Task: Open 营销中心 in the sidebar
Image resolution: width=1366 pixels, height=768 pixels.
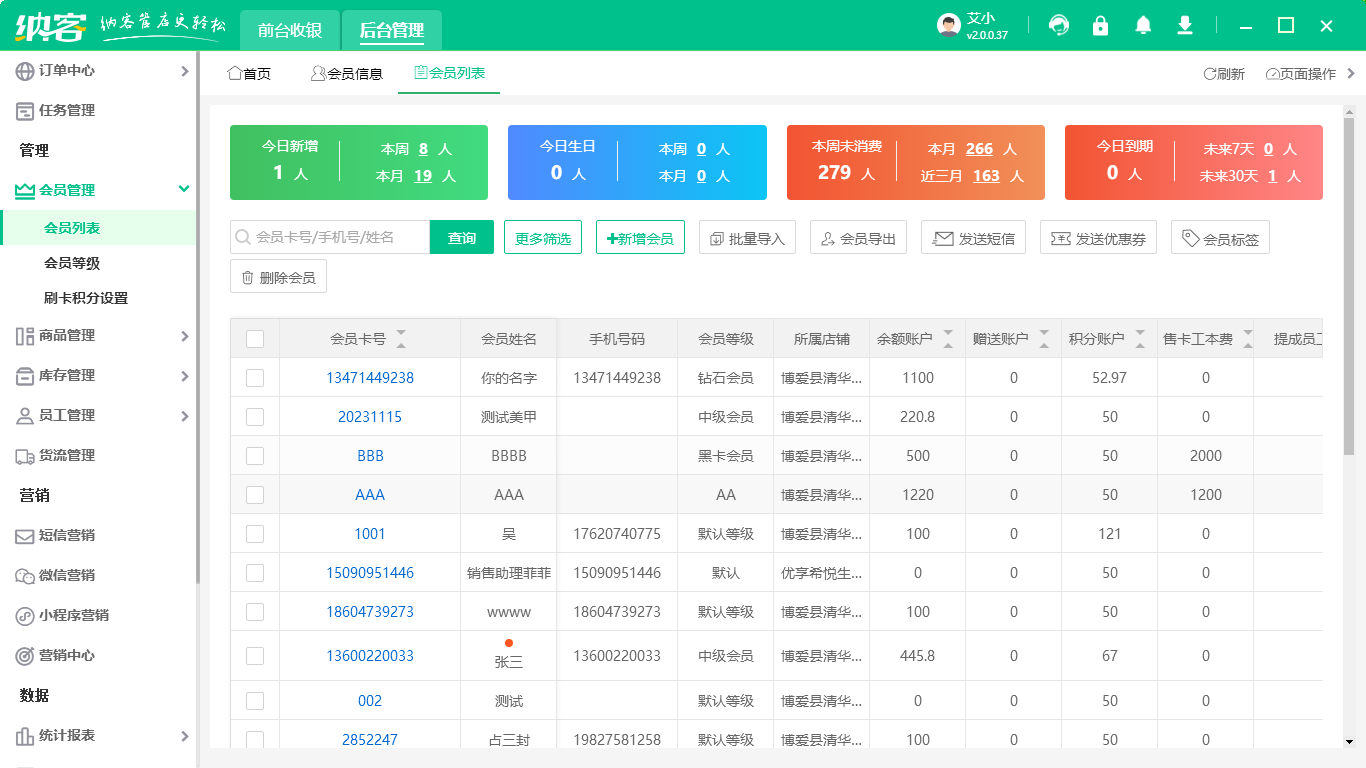Action: pos(67,655)
